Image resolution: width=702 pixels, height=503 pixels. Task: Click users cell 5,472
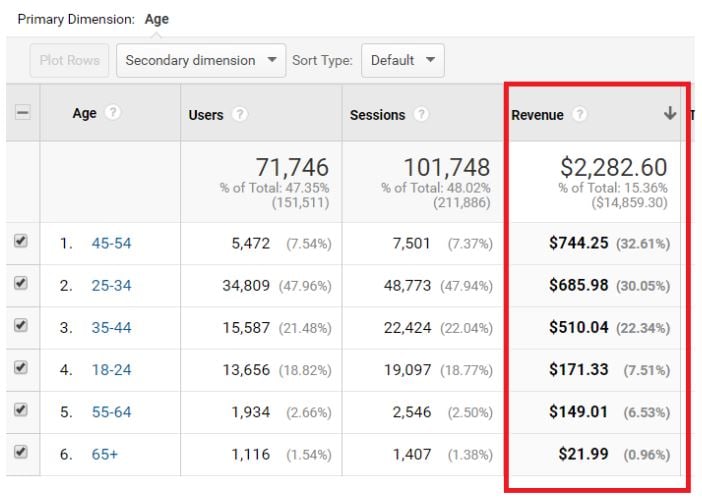[x=251, y=243]
